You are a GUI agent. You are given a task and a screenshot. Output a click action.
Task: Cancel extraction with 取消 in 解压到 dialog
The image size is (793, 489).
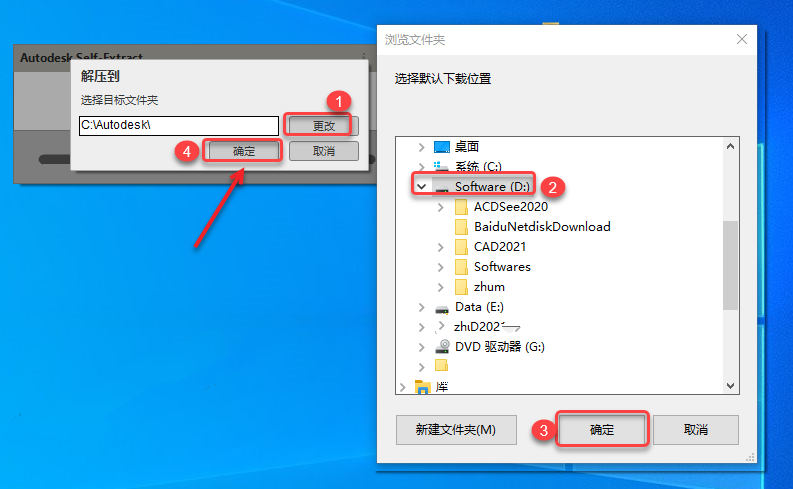(324, 151)
